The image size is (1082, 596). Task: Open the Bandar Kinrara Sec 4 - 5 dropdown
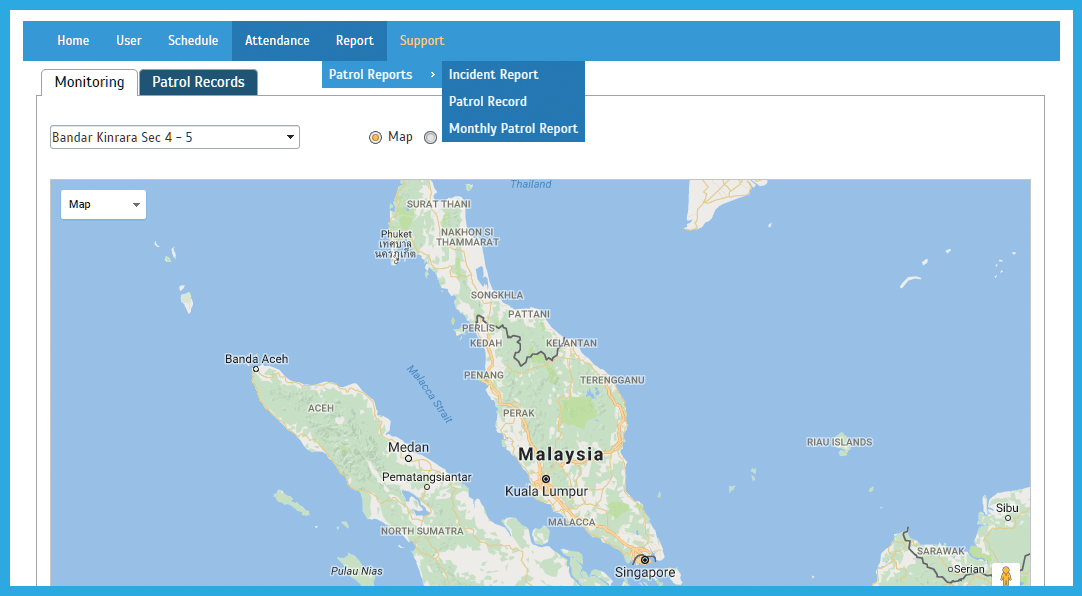[175, 137]
